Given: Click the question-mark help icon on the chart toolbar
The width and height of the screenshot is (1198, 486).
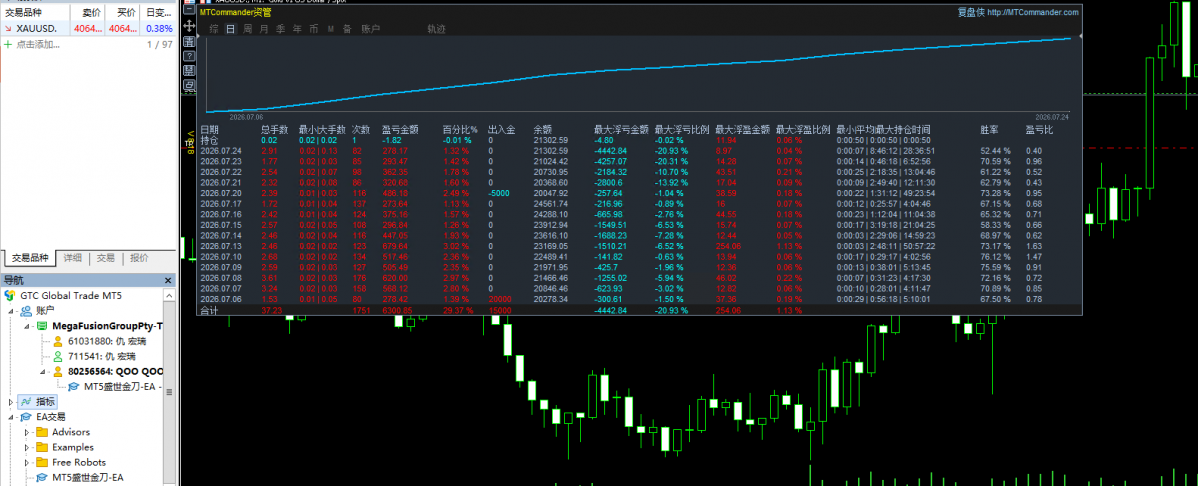Looking at the screenshot, I should point(189,56).
